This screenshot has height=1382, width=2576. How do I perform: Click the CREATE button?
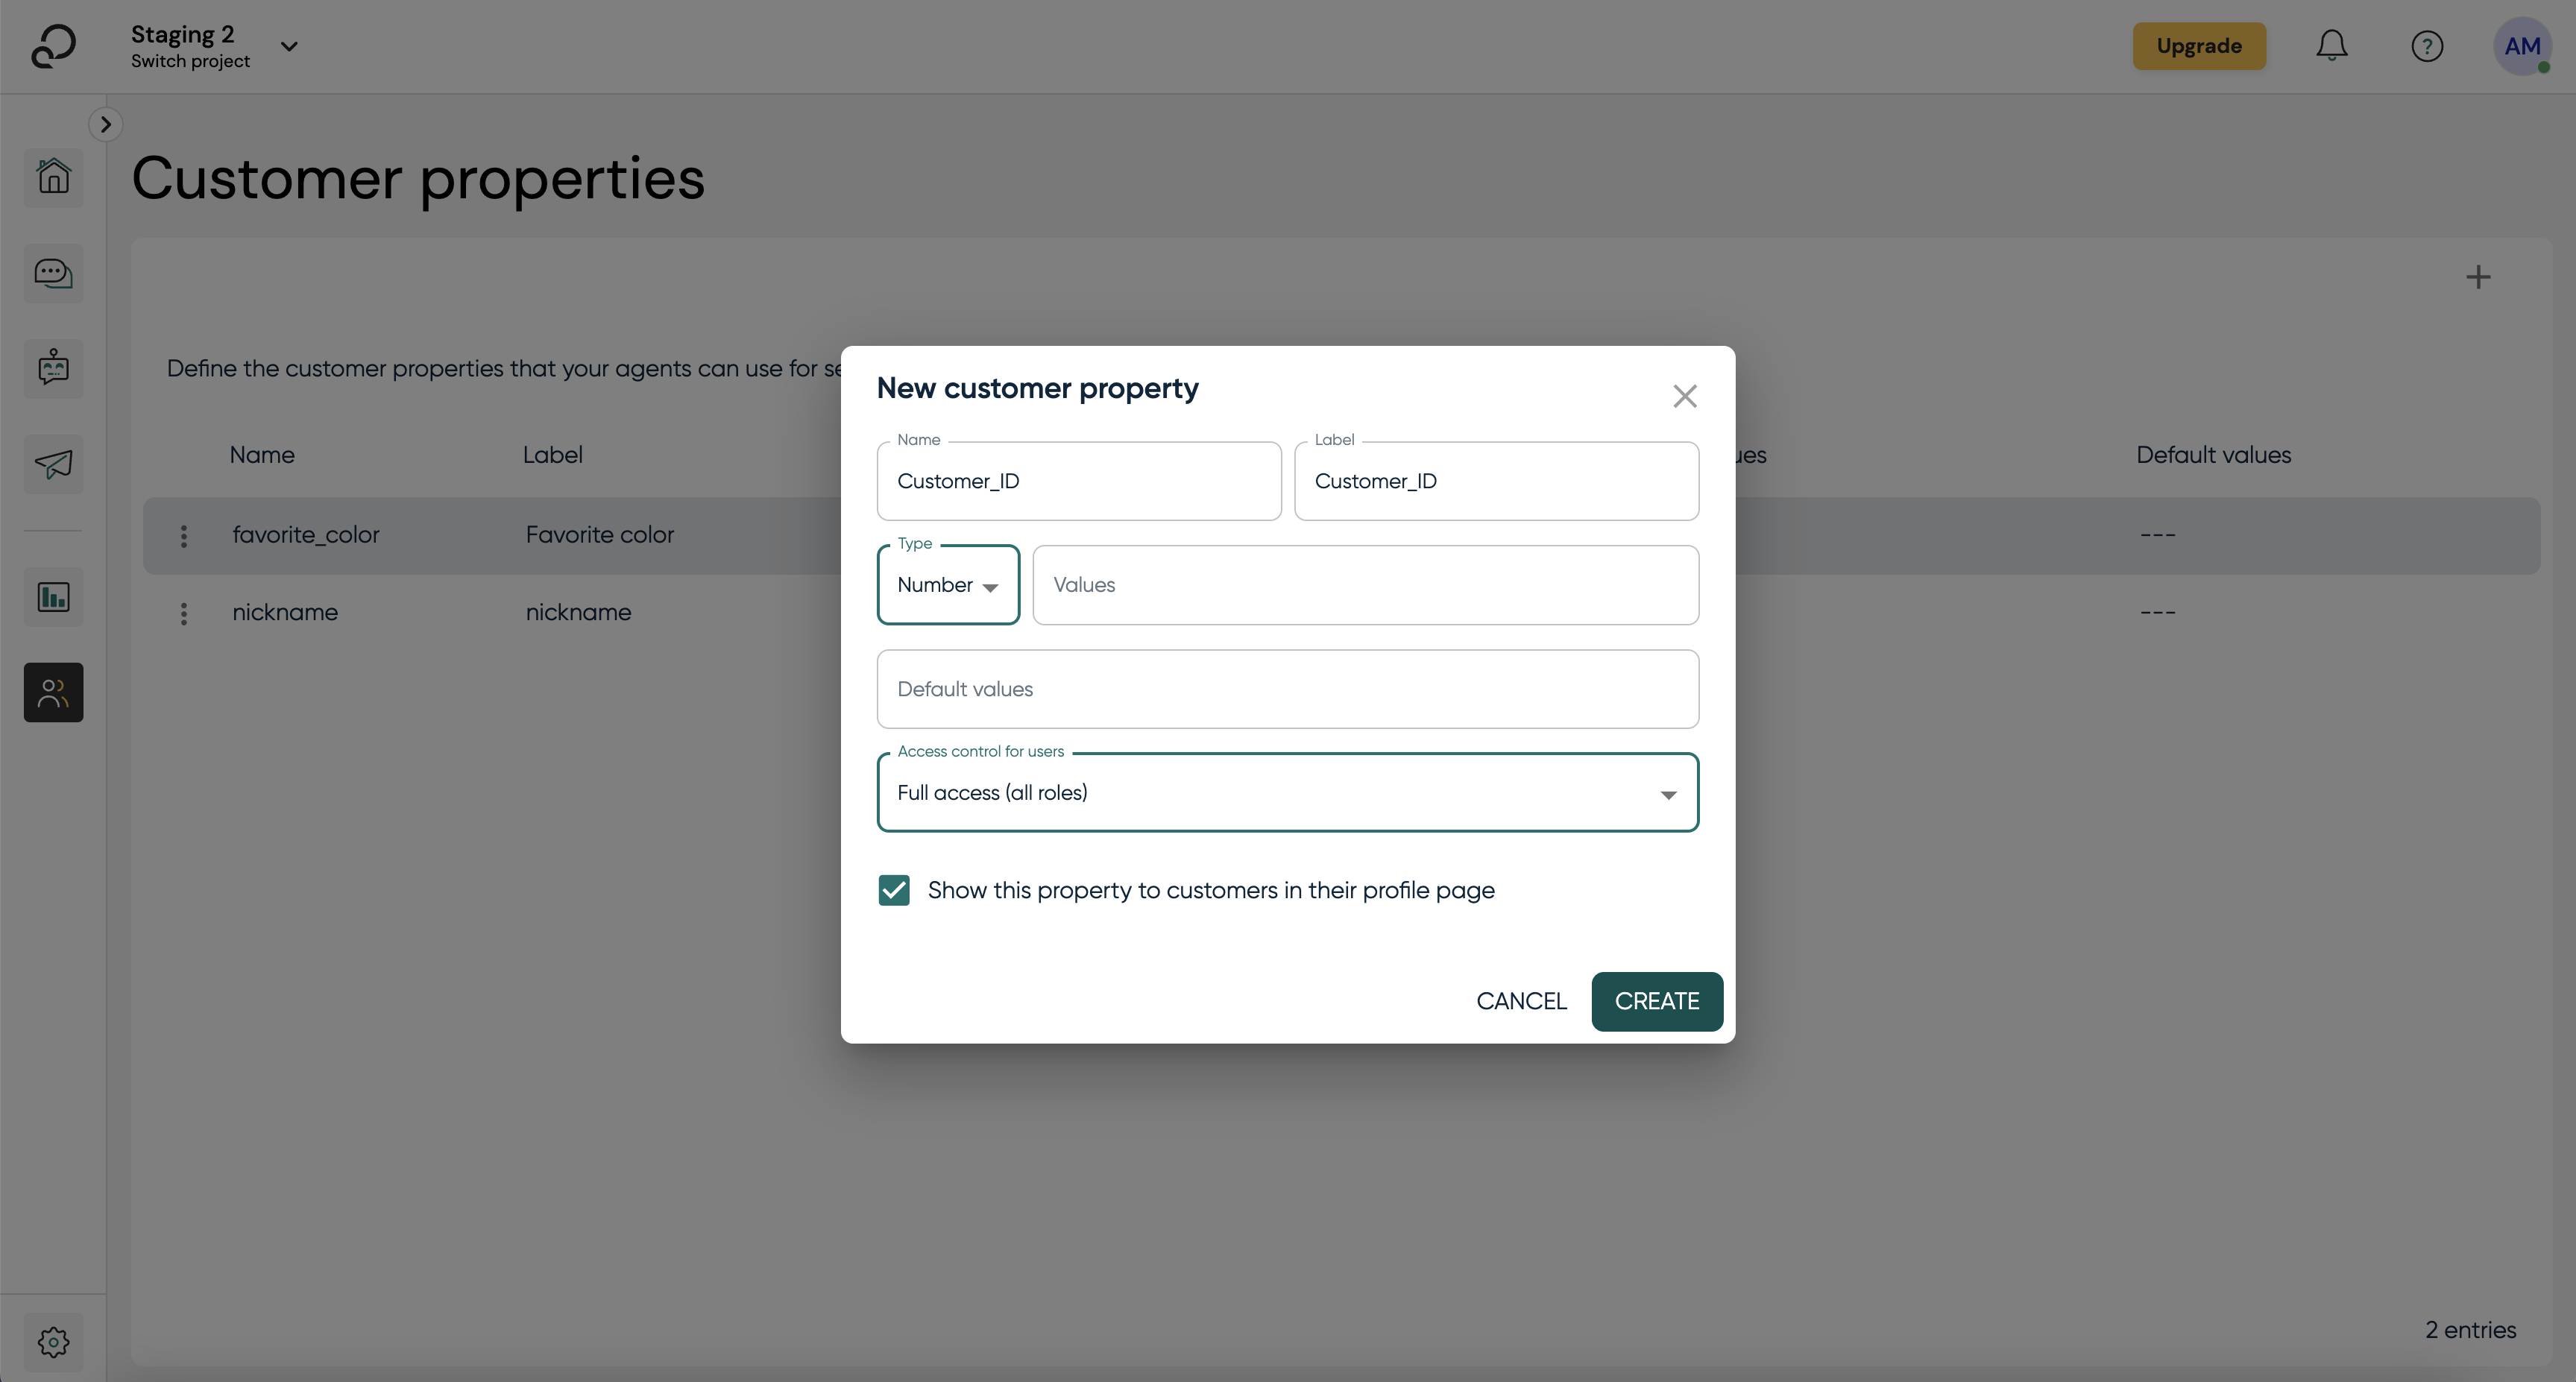coord(1656,1001)
